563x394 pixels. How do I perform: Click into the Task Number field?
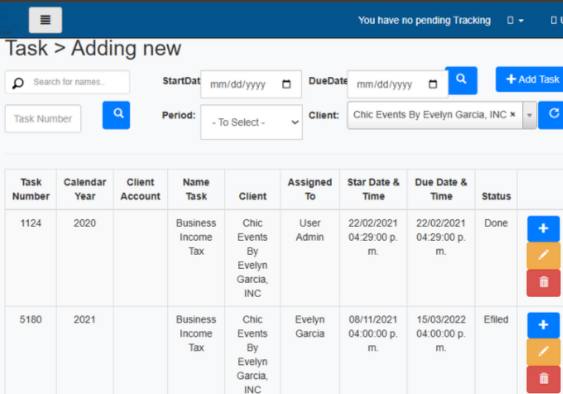tap(43, 119)
